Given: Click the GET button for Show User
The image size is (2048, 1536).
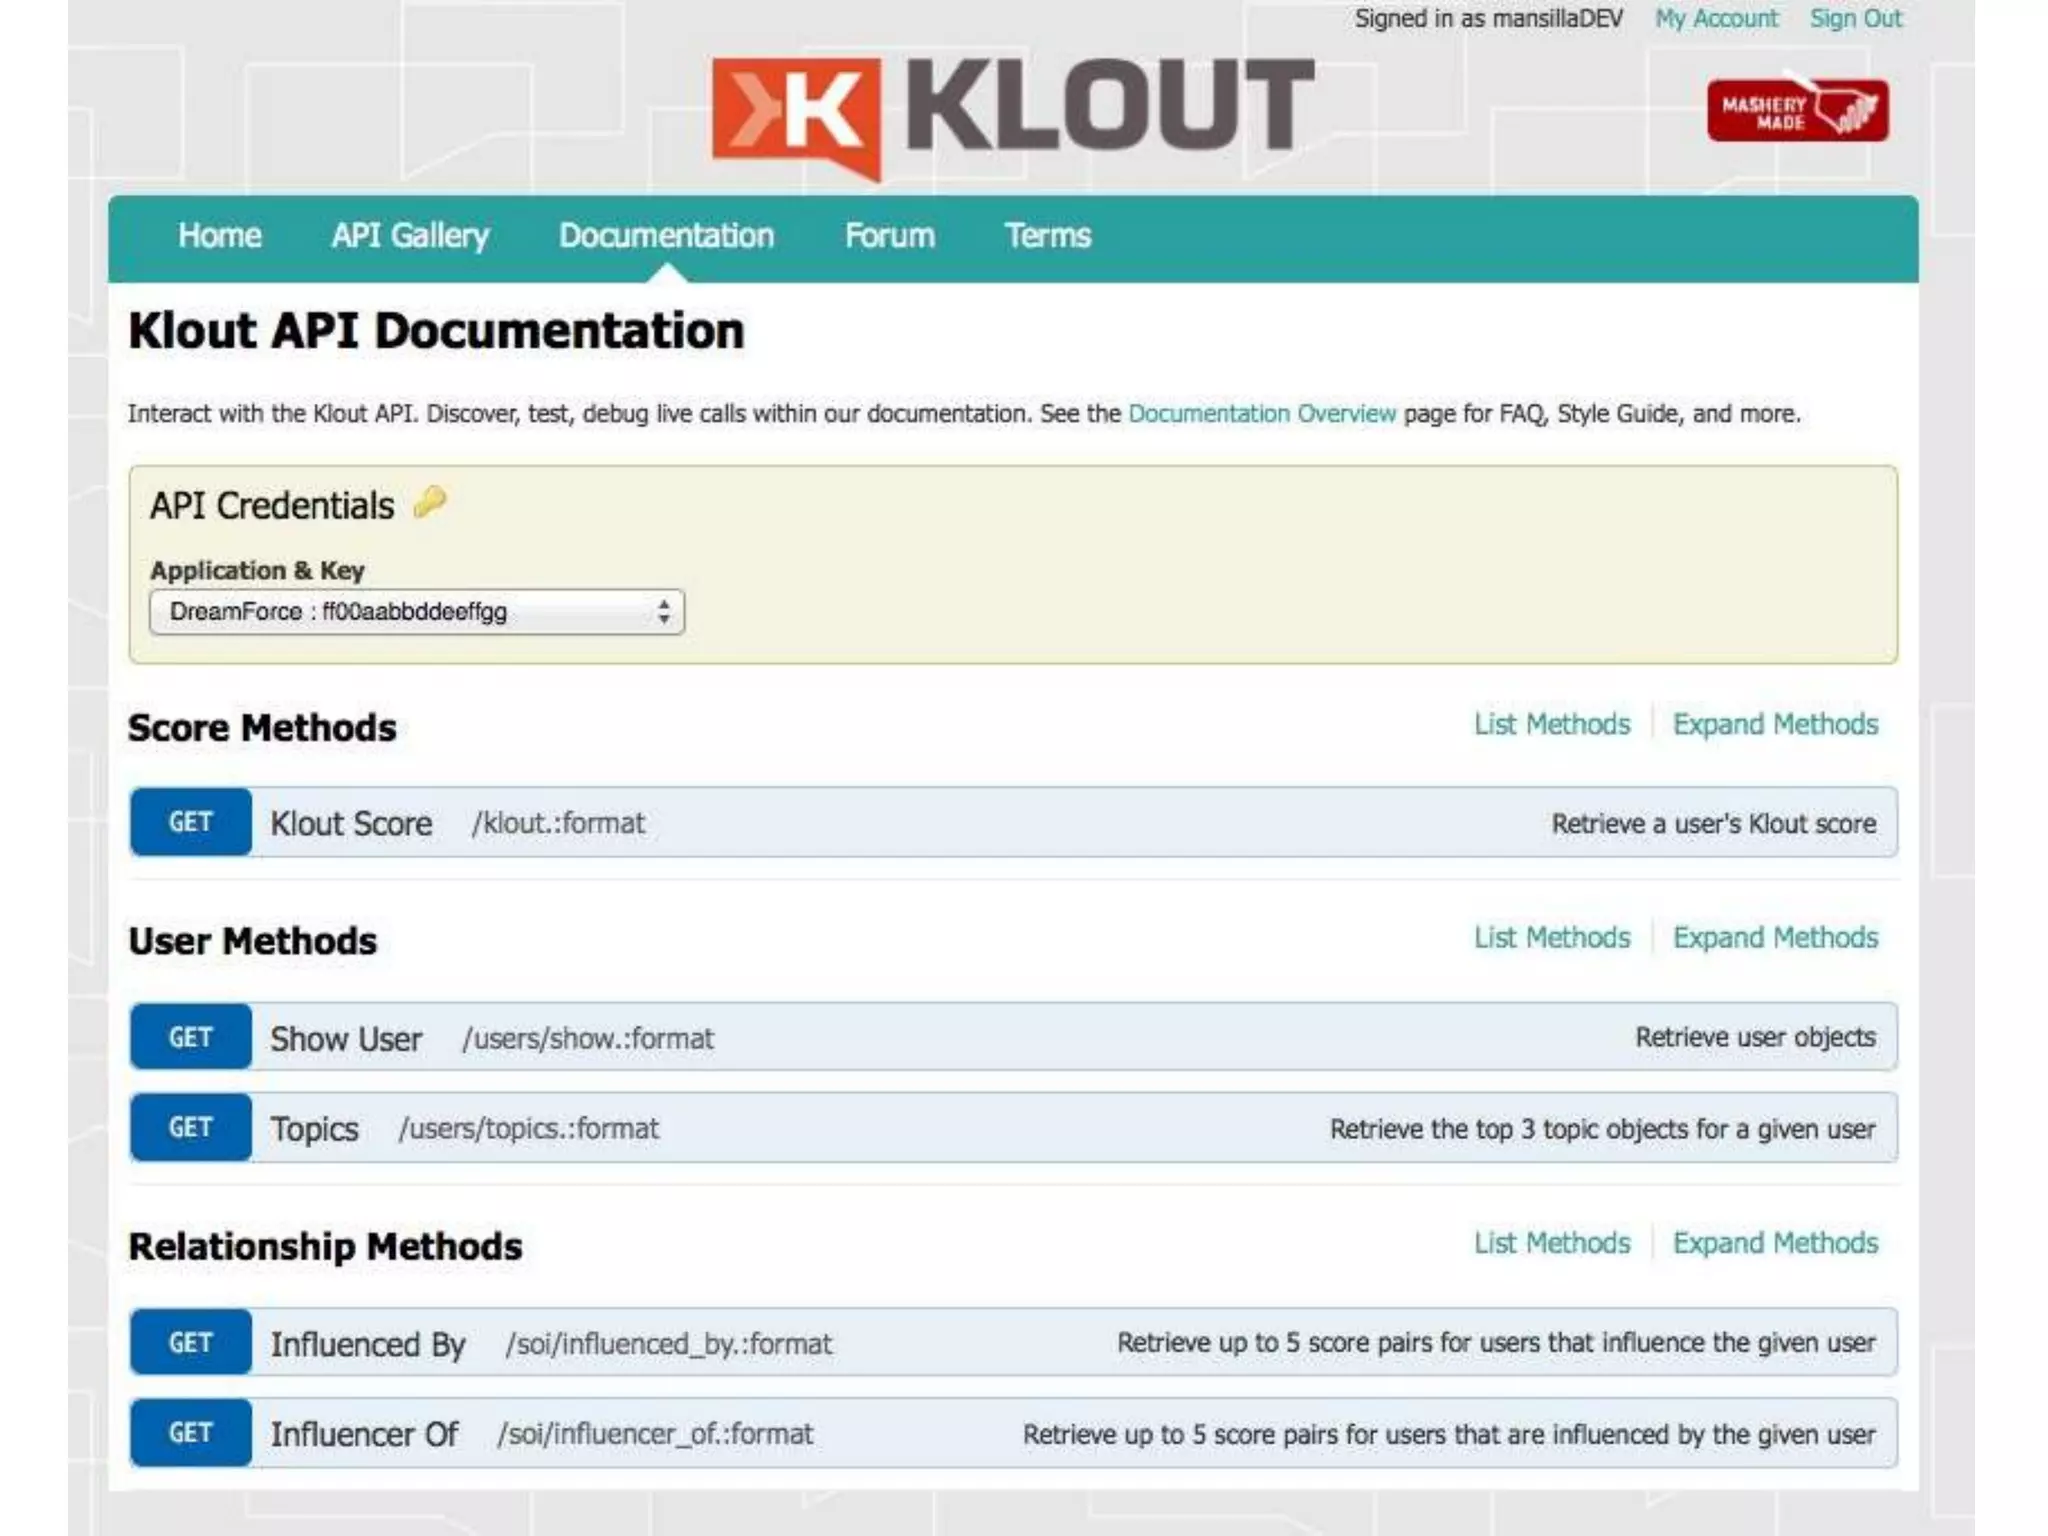Looking at the screenshot, I should 191,1037.
